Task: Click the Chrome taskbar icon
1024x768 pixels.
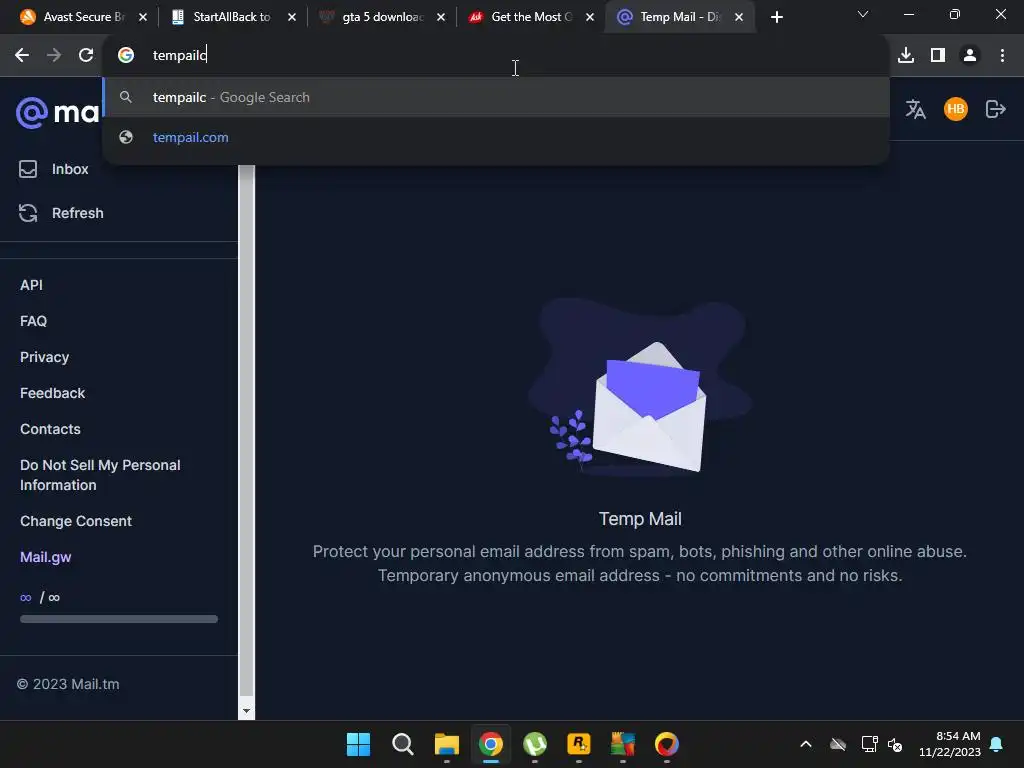Action: coord(490,744)
